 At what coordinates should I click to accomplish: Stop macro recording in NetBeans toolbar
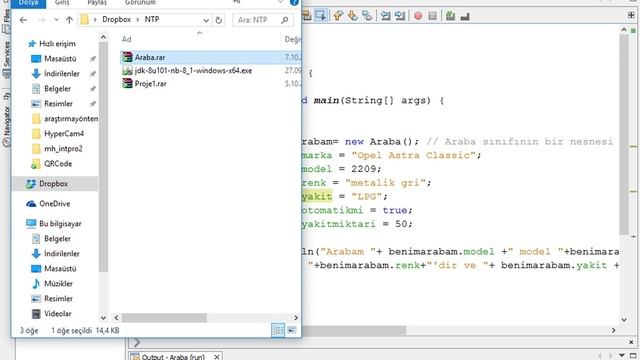click(433, 16)
